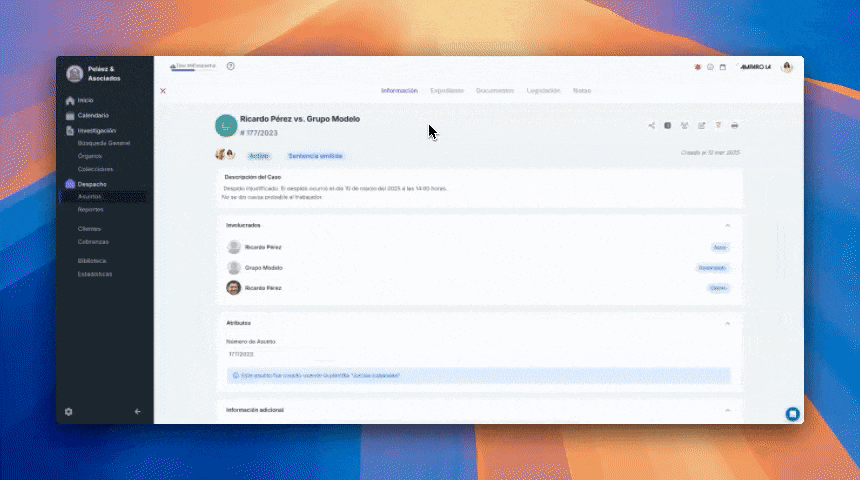Click the case number # 177/2023
The width and height of the screenshot is (860, 480).
click(259, 133)
